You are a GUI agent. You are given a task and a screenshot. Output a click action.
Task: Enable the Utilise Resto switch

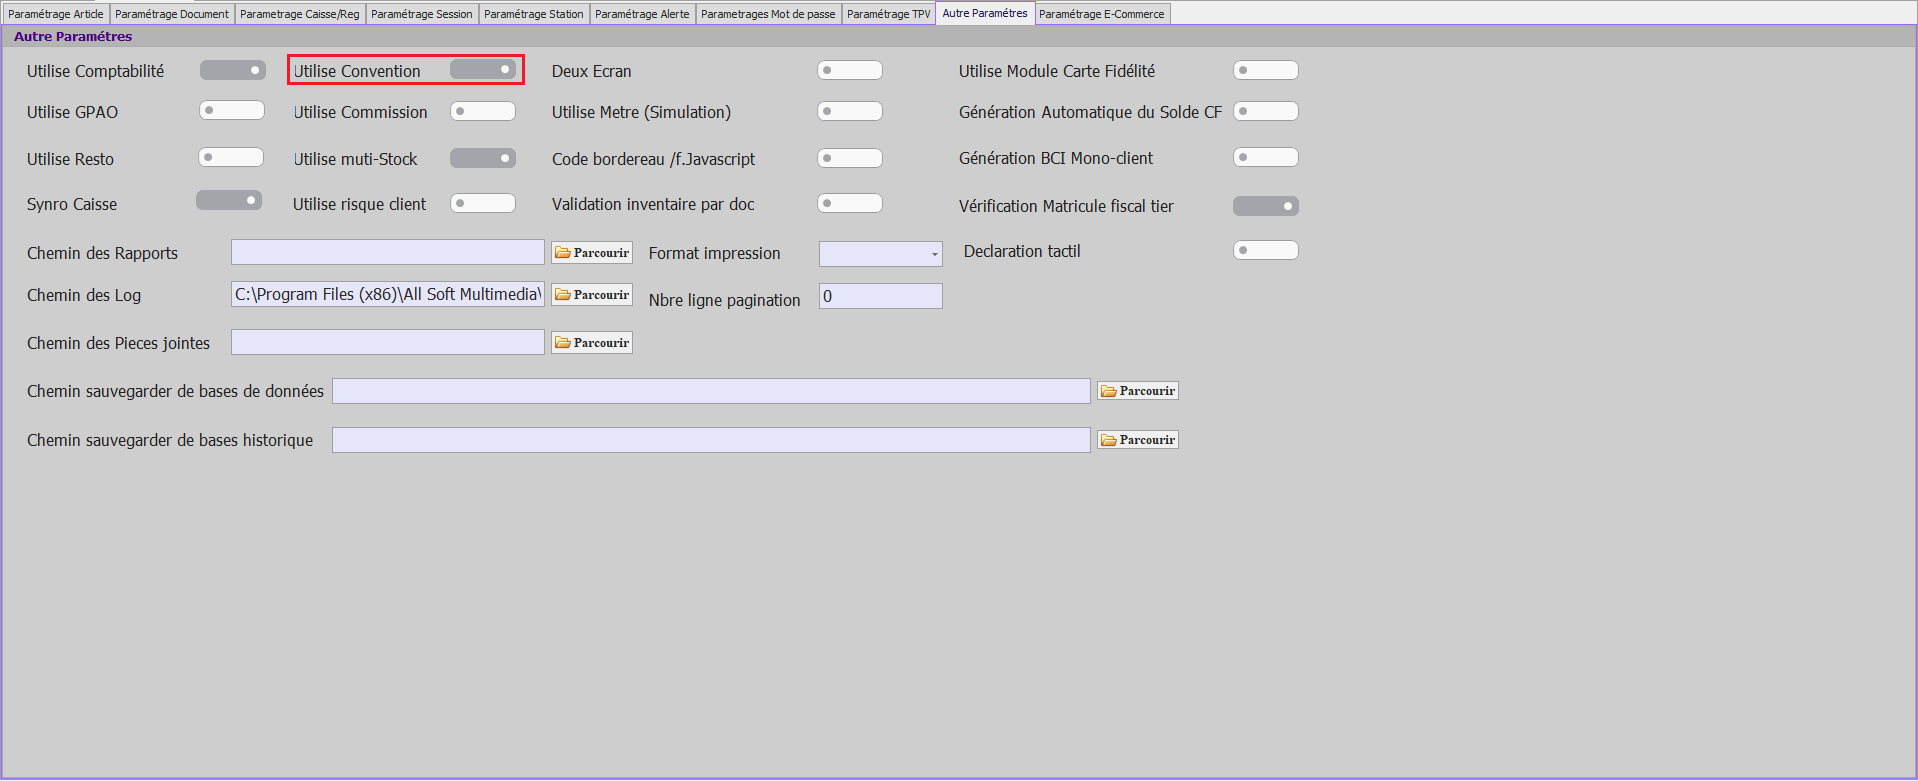(230, 157)
